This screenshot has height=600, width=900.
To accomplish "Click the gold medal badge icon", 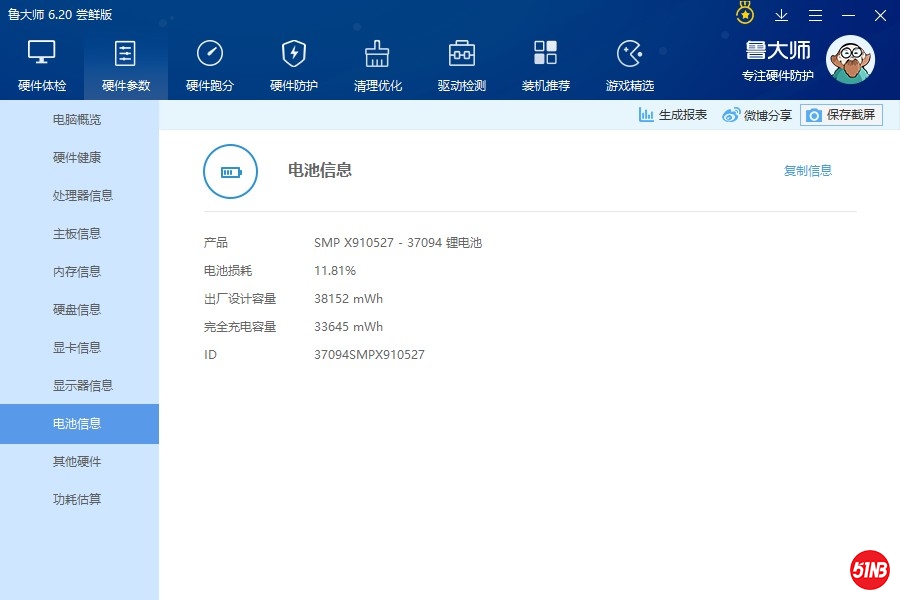I will [745, 14].
